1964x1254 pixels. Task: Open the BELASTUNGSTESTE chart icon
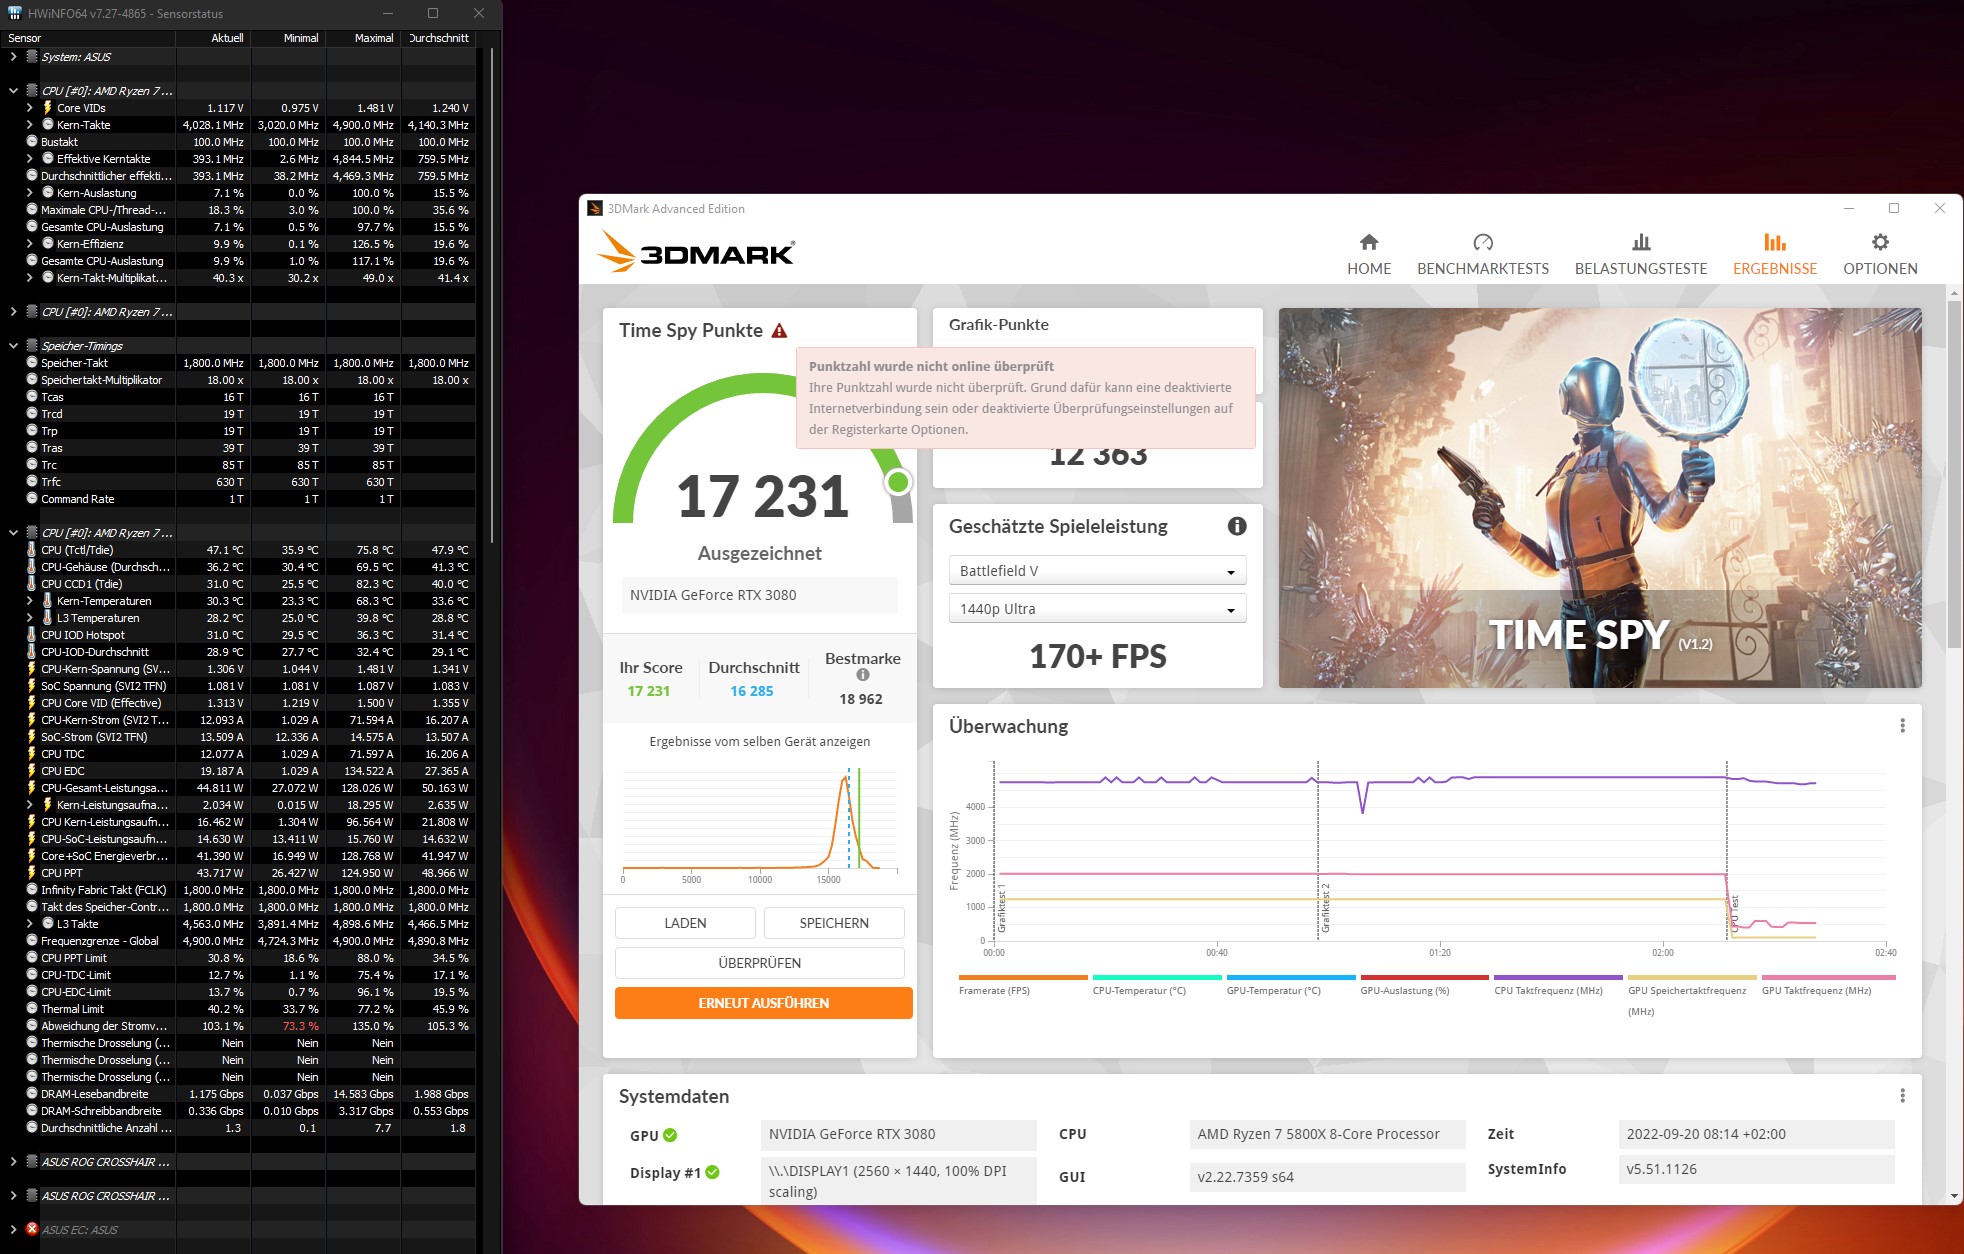1640,242
